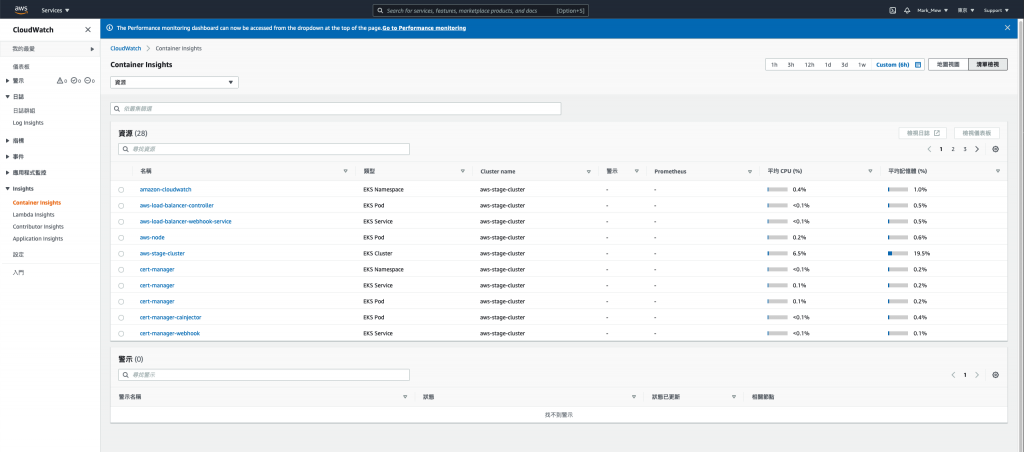1024x452 pixels.
Task: Click aws-stage-cluster average CPU bar
Action: point(777,253)
